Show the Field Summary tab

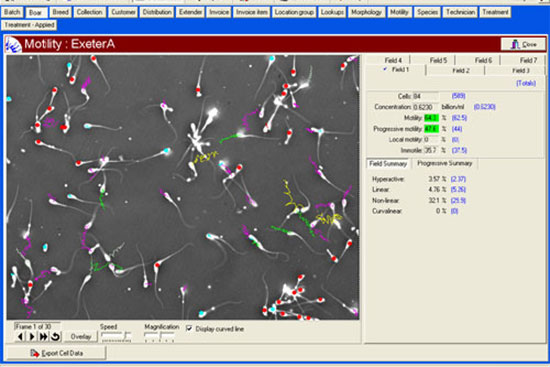(388, 164)
